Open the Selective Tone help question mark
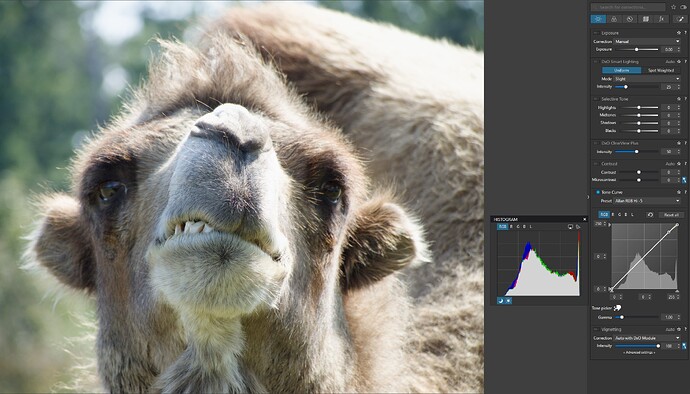Image resolution: width=690 pixels, height=394 pixels. coord(685,99)
